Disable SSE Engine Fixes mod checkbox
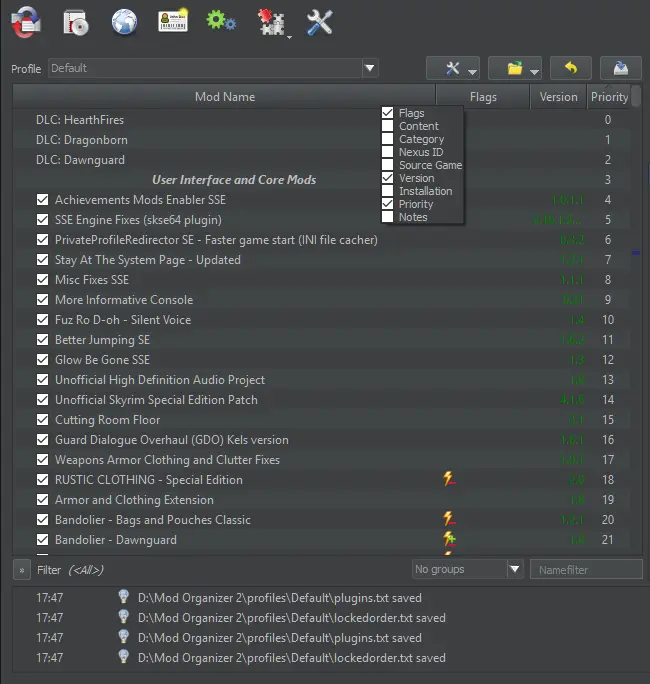This screenshot has width=650, height=684. (x=42, y=220)
